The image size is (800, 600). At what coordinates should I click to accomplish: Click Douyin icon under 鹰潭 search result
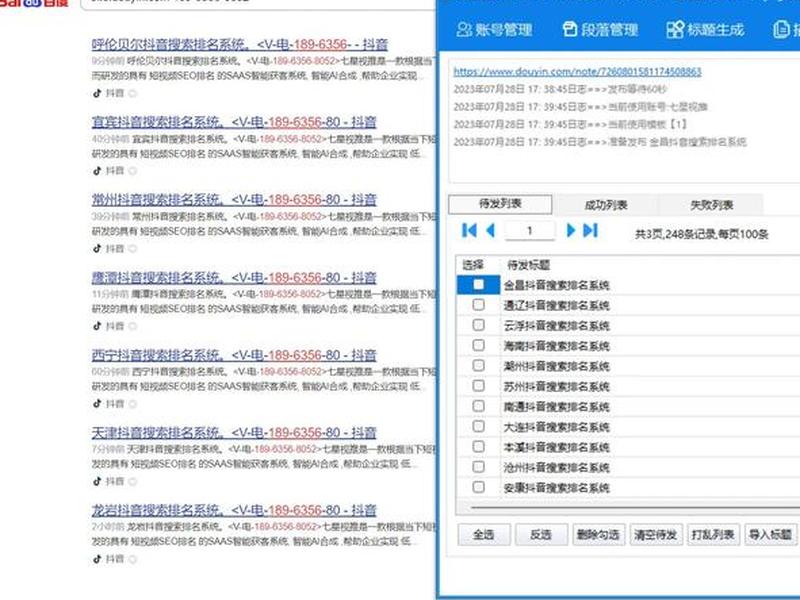pos(97,326)
